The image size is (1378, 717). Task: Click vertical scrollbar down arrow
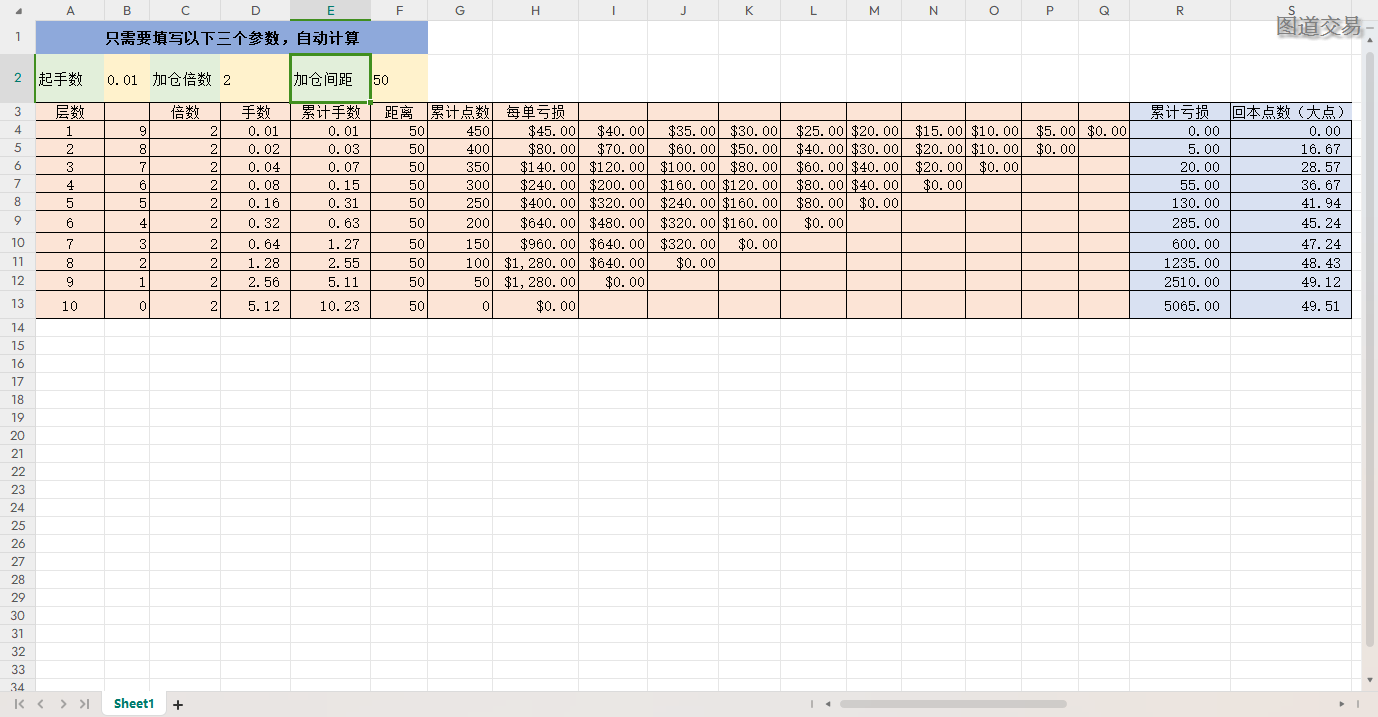pos(1370,680)
